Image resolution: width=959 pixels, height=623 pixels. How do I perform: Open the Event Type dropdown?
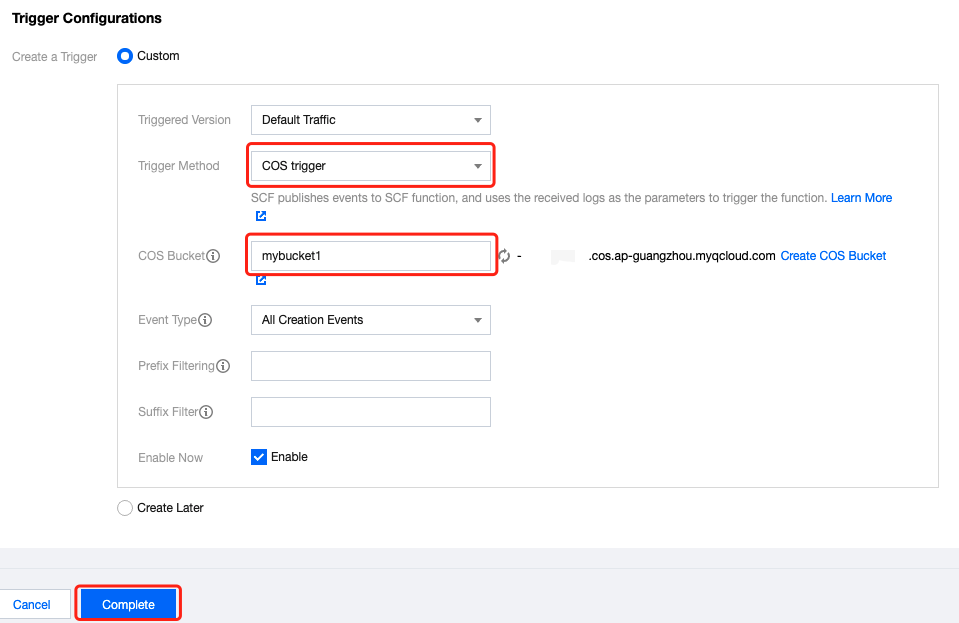click(370, 320)
